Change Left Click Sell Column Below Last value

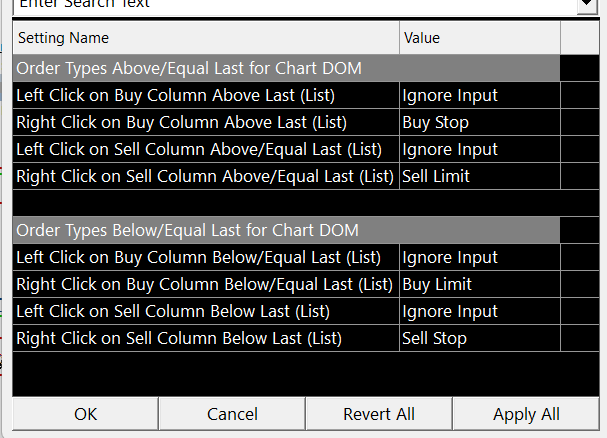click(479, 312)
